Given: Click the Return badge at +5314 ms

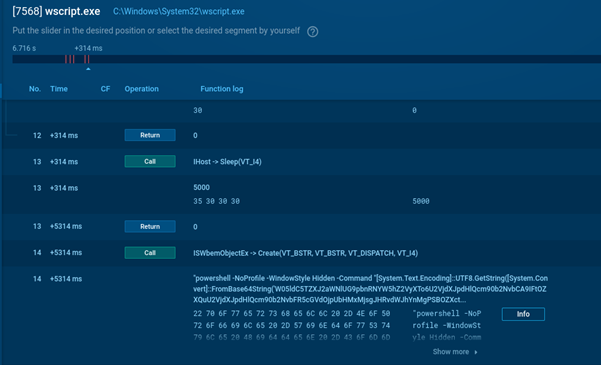Looking at the screenshot, I should tap(150, 226).
